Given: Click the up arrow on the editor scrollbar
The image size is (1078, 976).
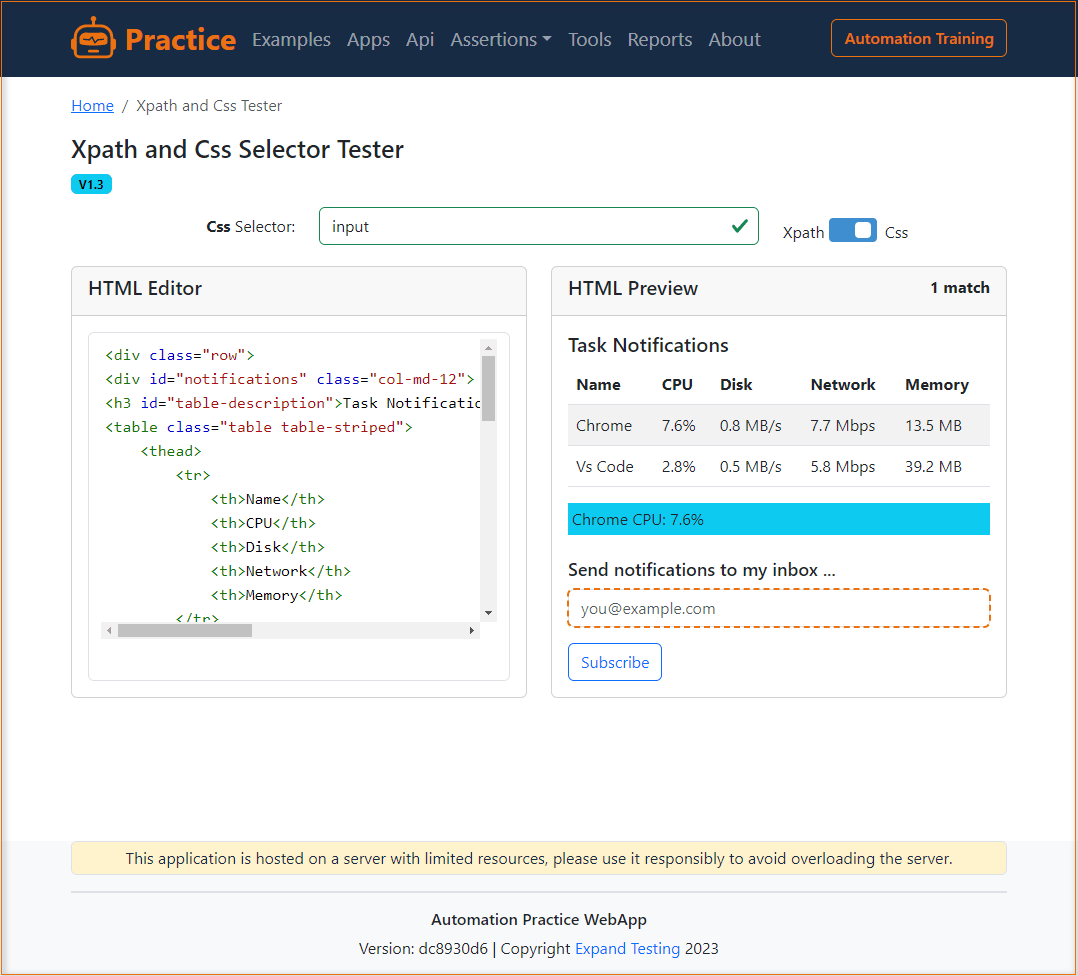Looking at the screenshot, I should 488,346.
